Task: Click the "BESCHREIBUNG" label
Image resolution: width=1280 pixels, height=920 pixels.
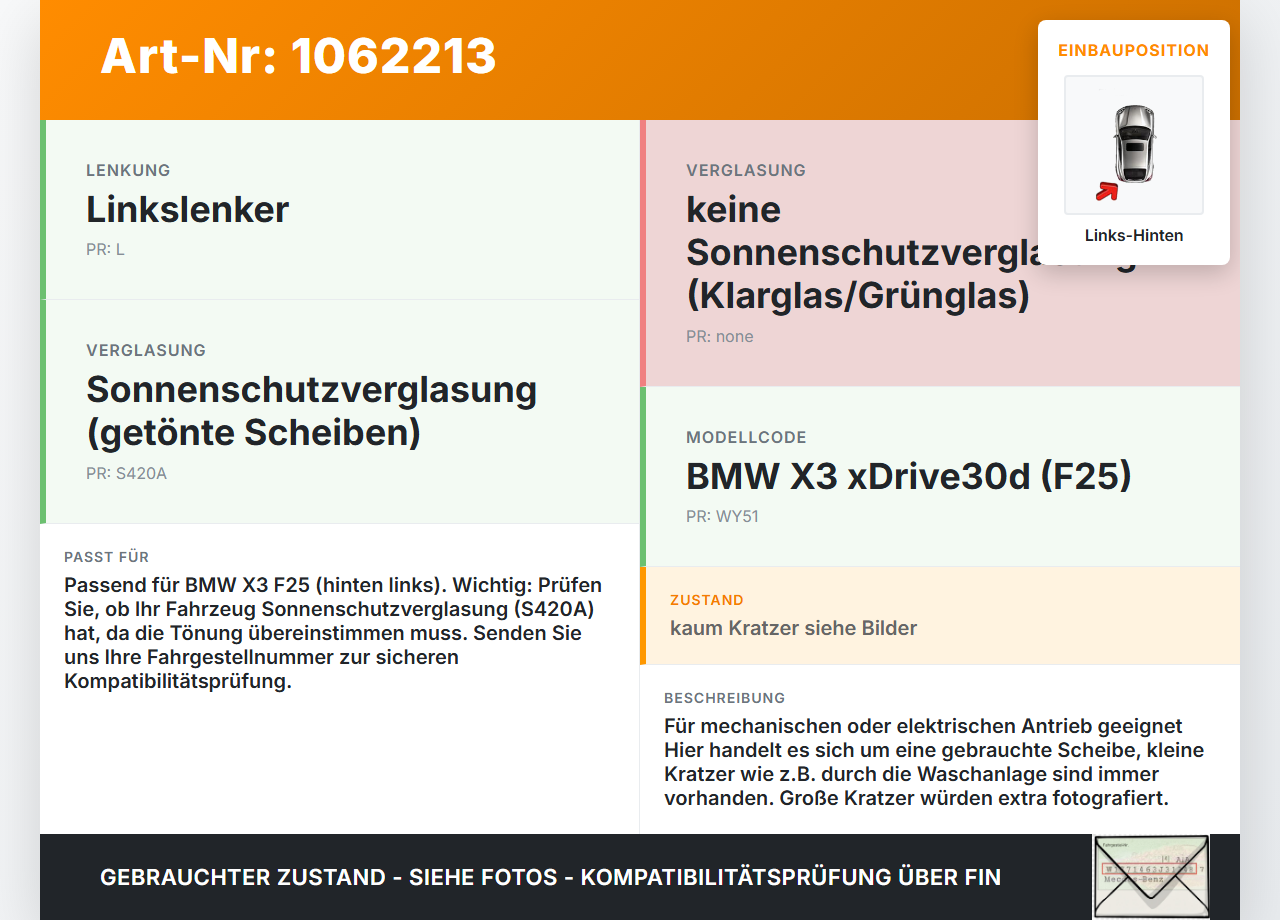Action: click(724, 698)
